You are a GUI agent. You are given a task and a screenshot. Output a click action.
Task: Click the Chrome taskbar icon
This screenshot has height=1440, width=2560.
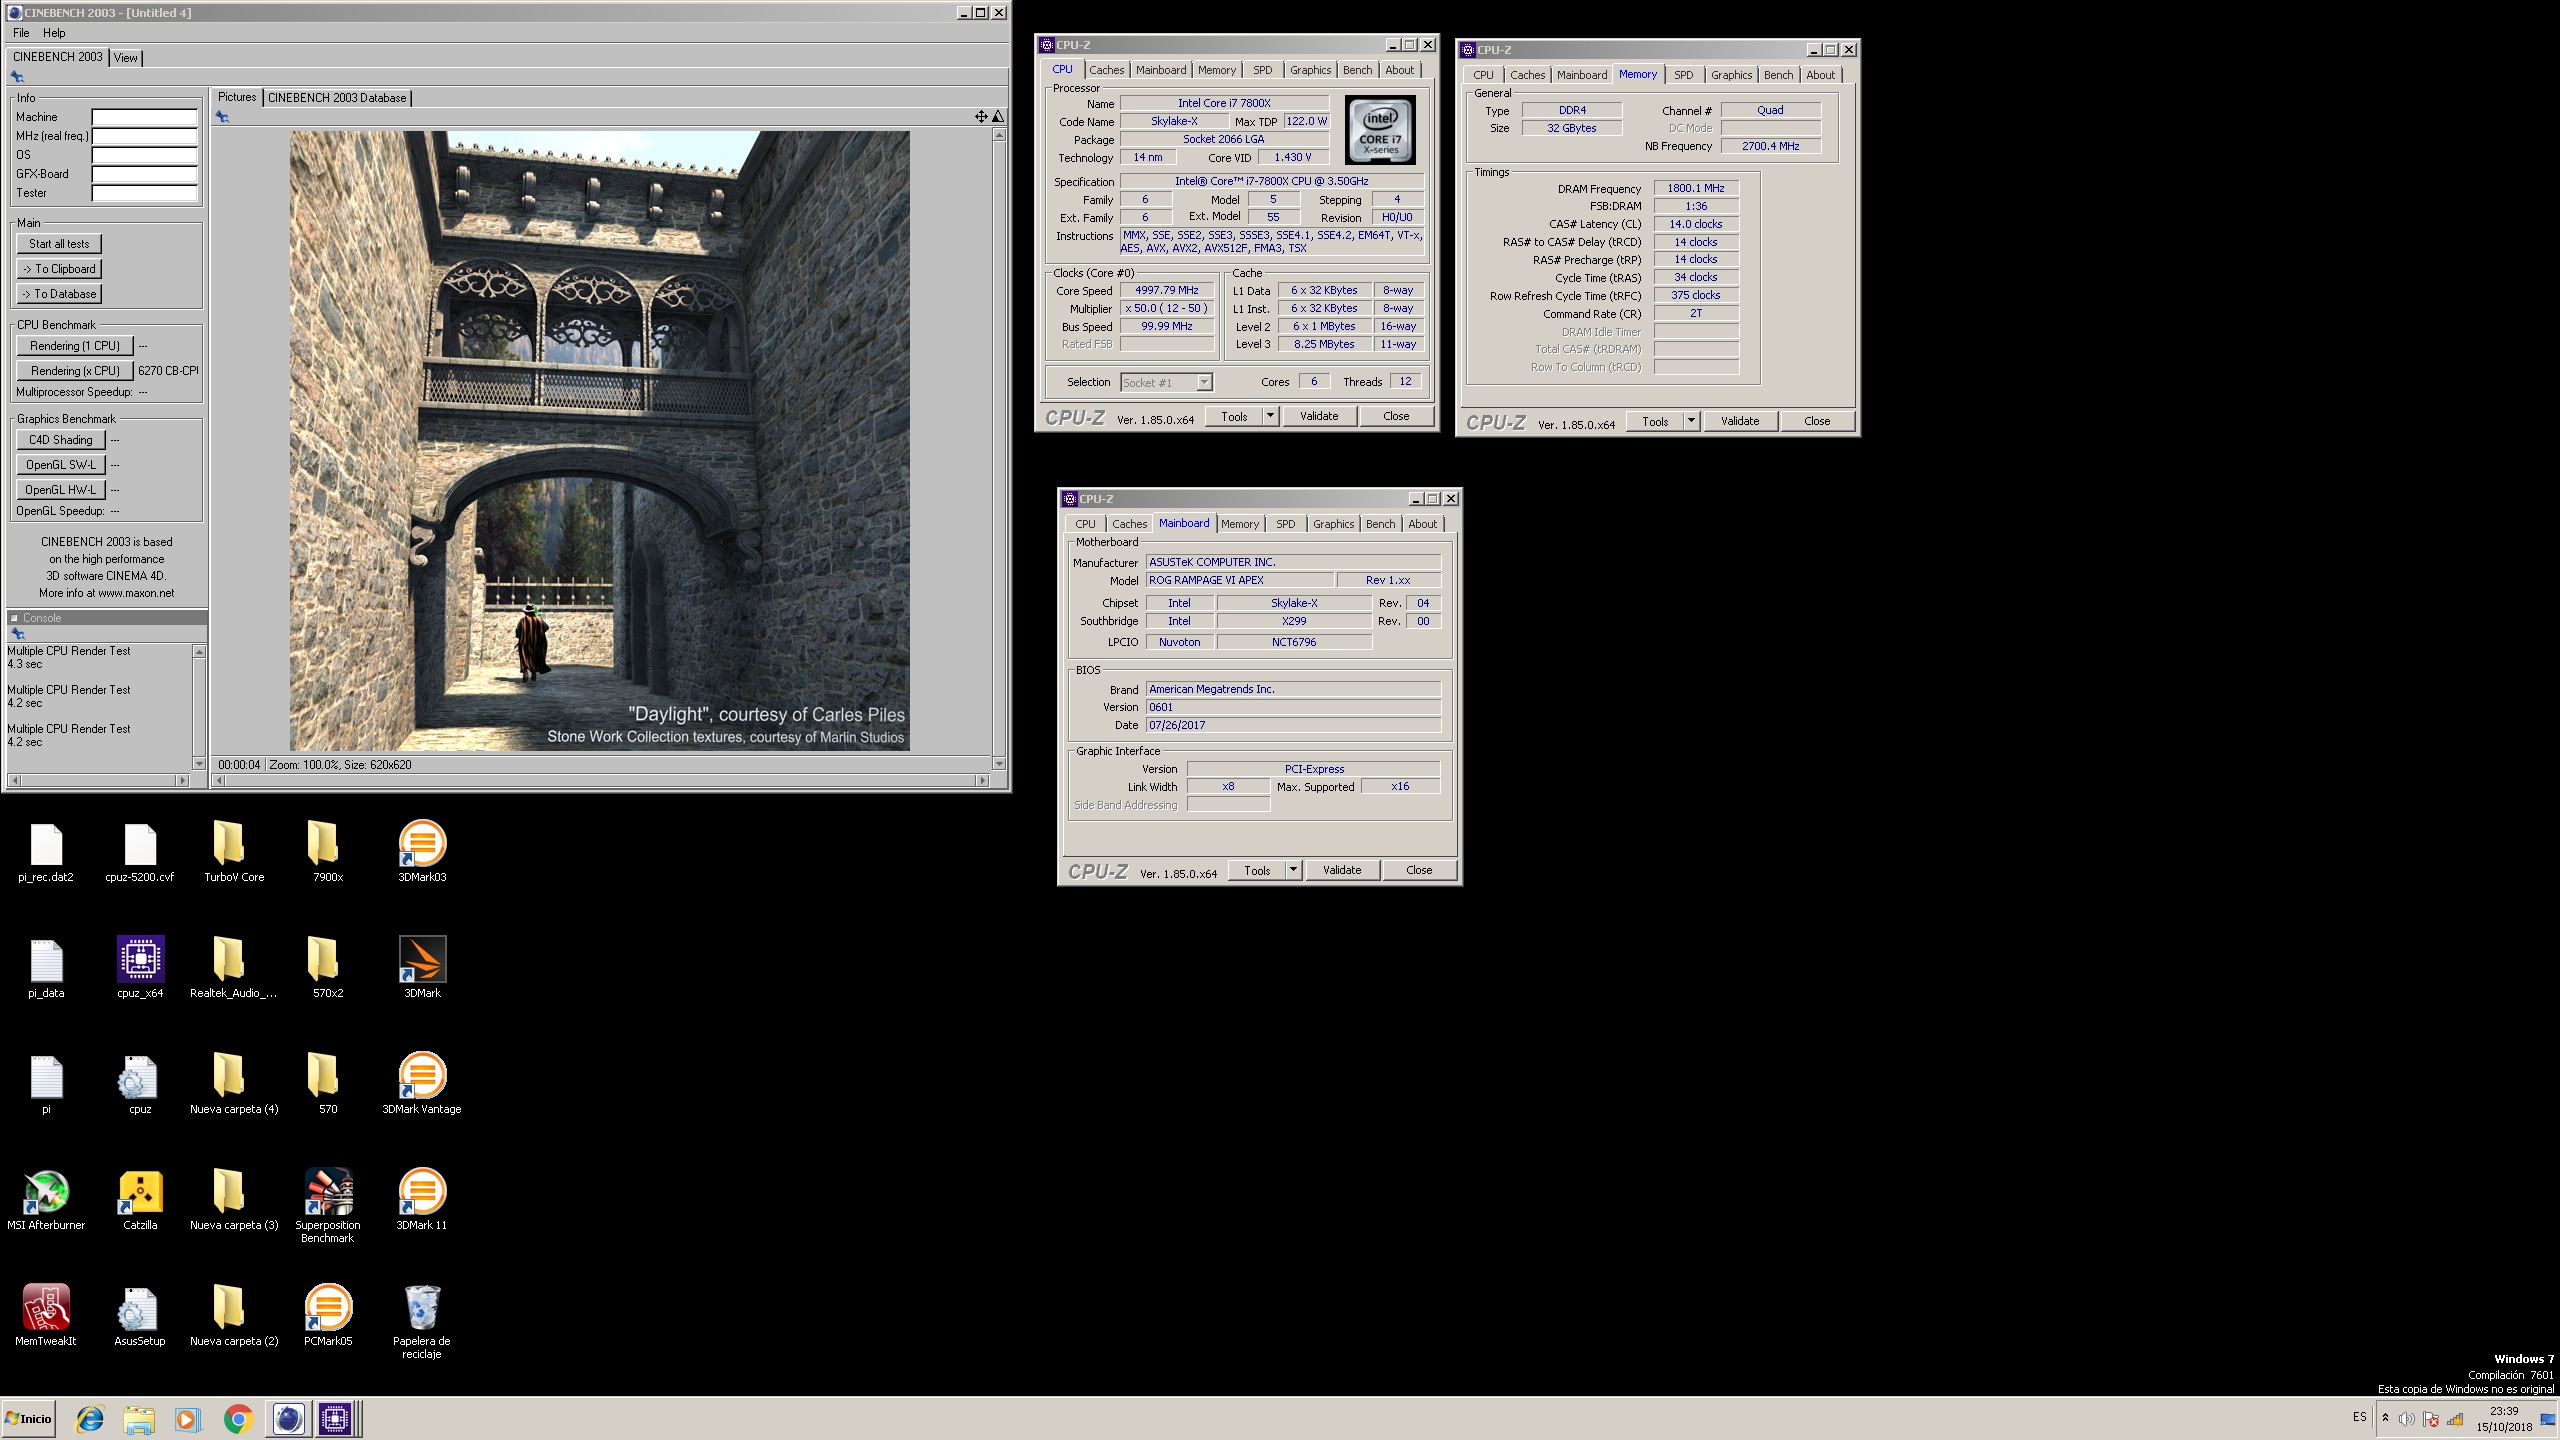[x=238, y=1419]
